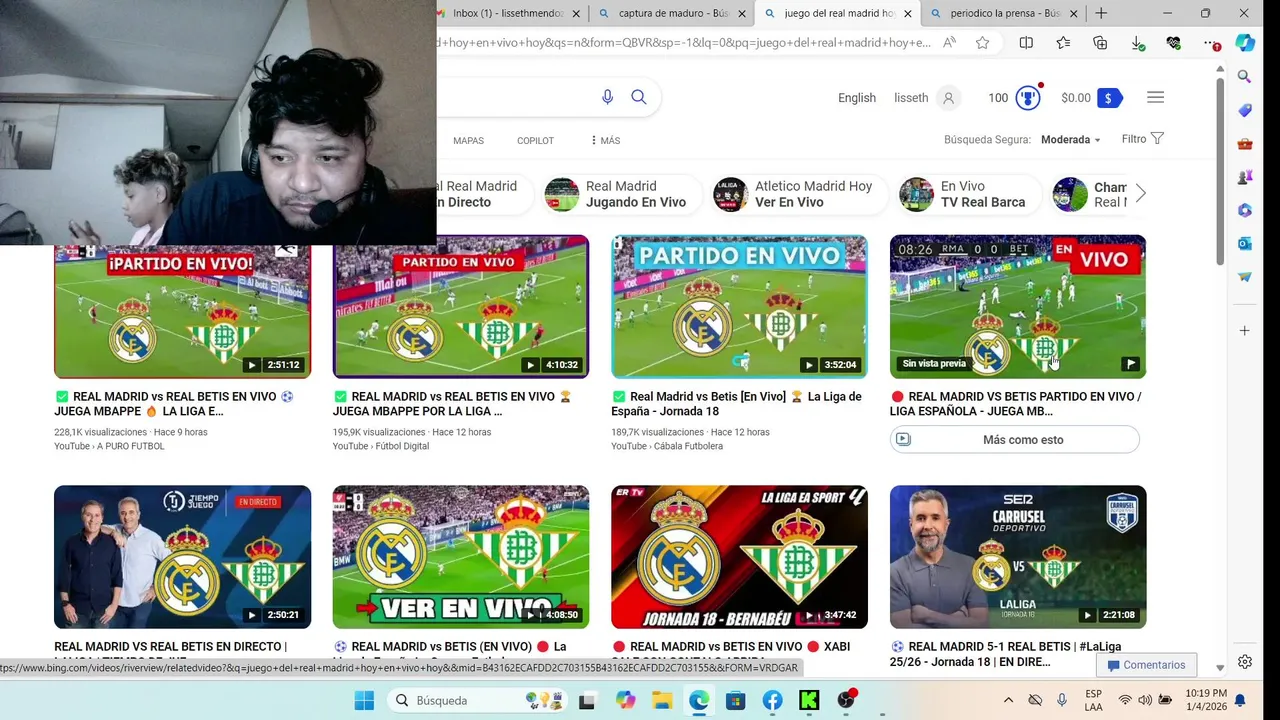Open Edge downloads icon
1280x720 pixels.
1138,43
